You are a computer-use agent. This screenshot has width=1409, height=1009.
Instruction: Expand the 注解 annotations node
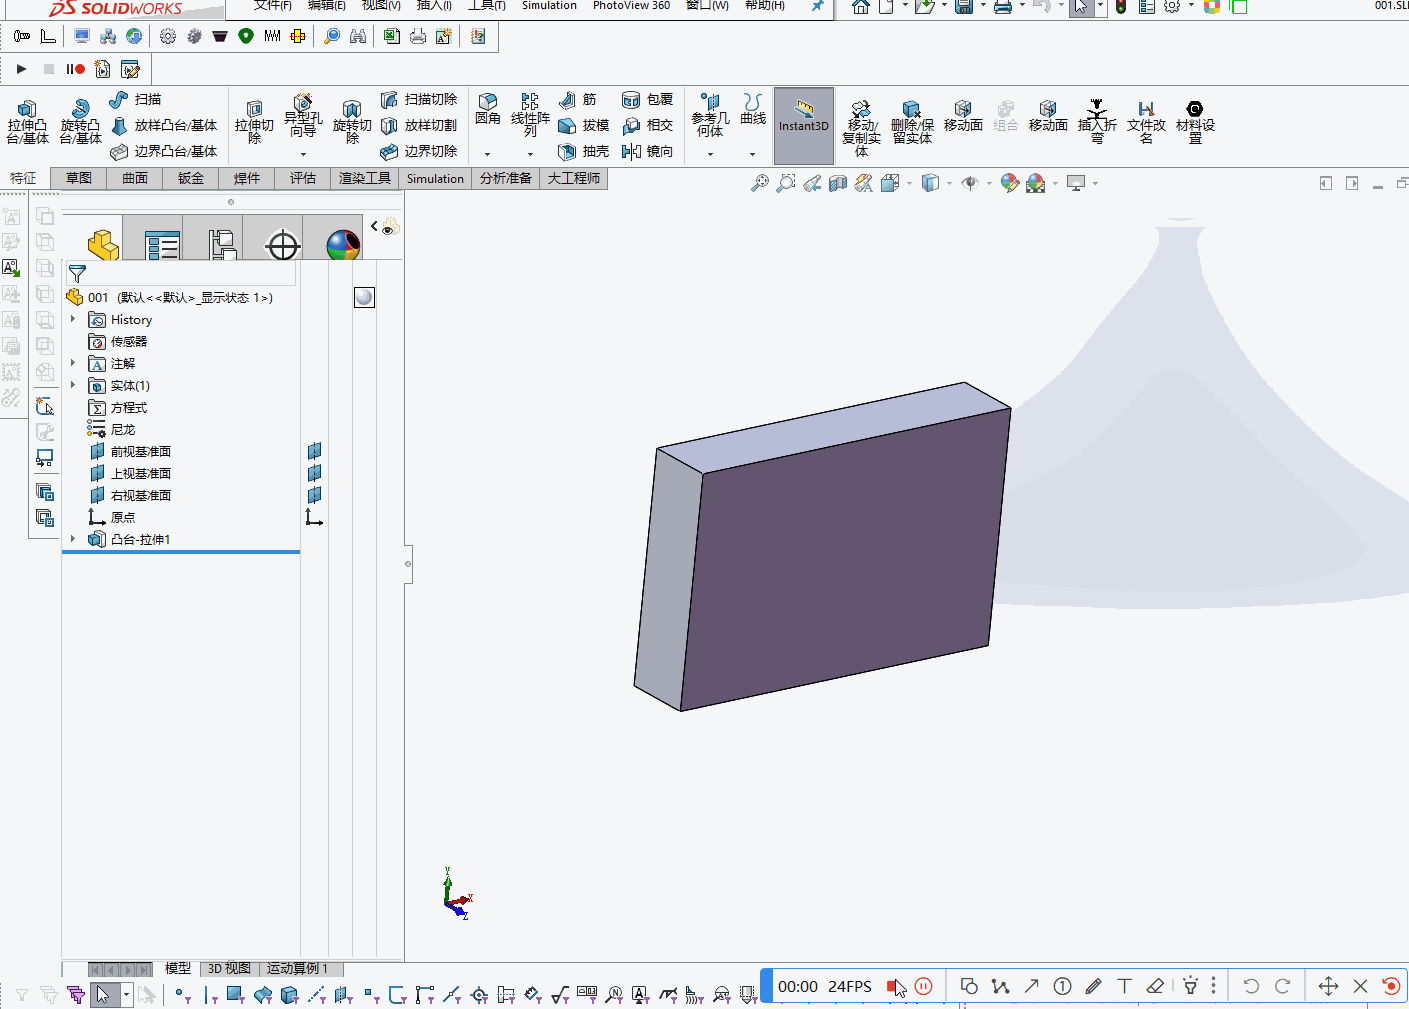coord(73,364)
